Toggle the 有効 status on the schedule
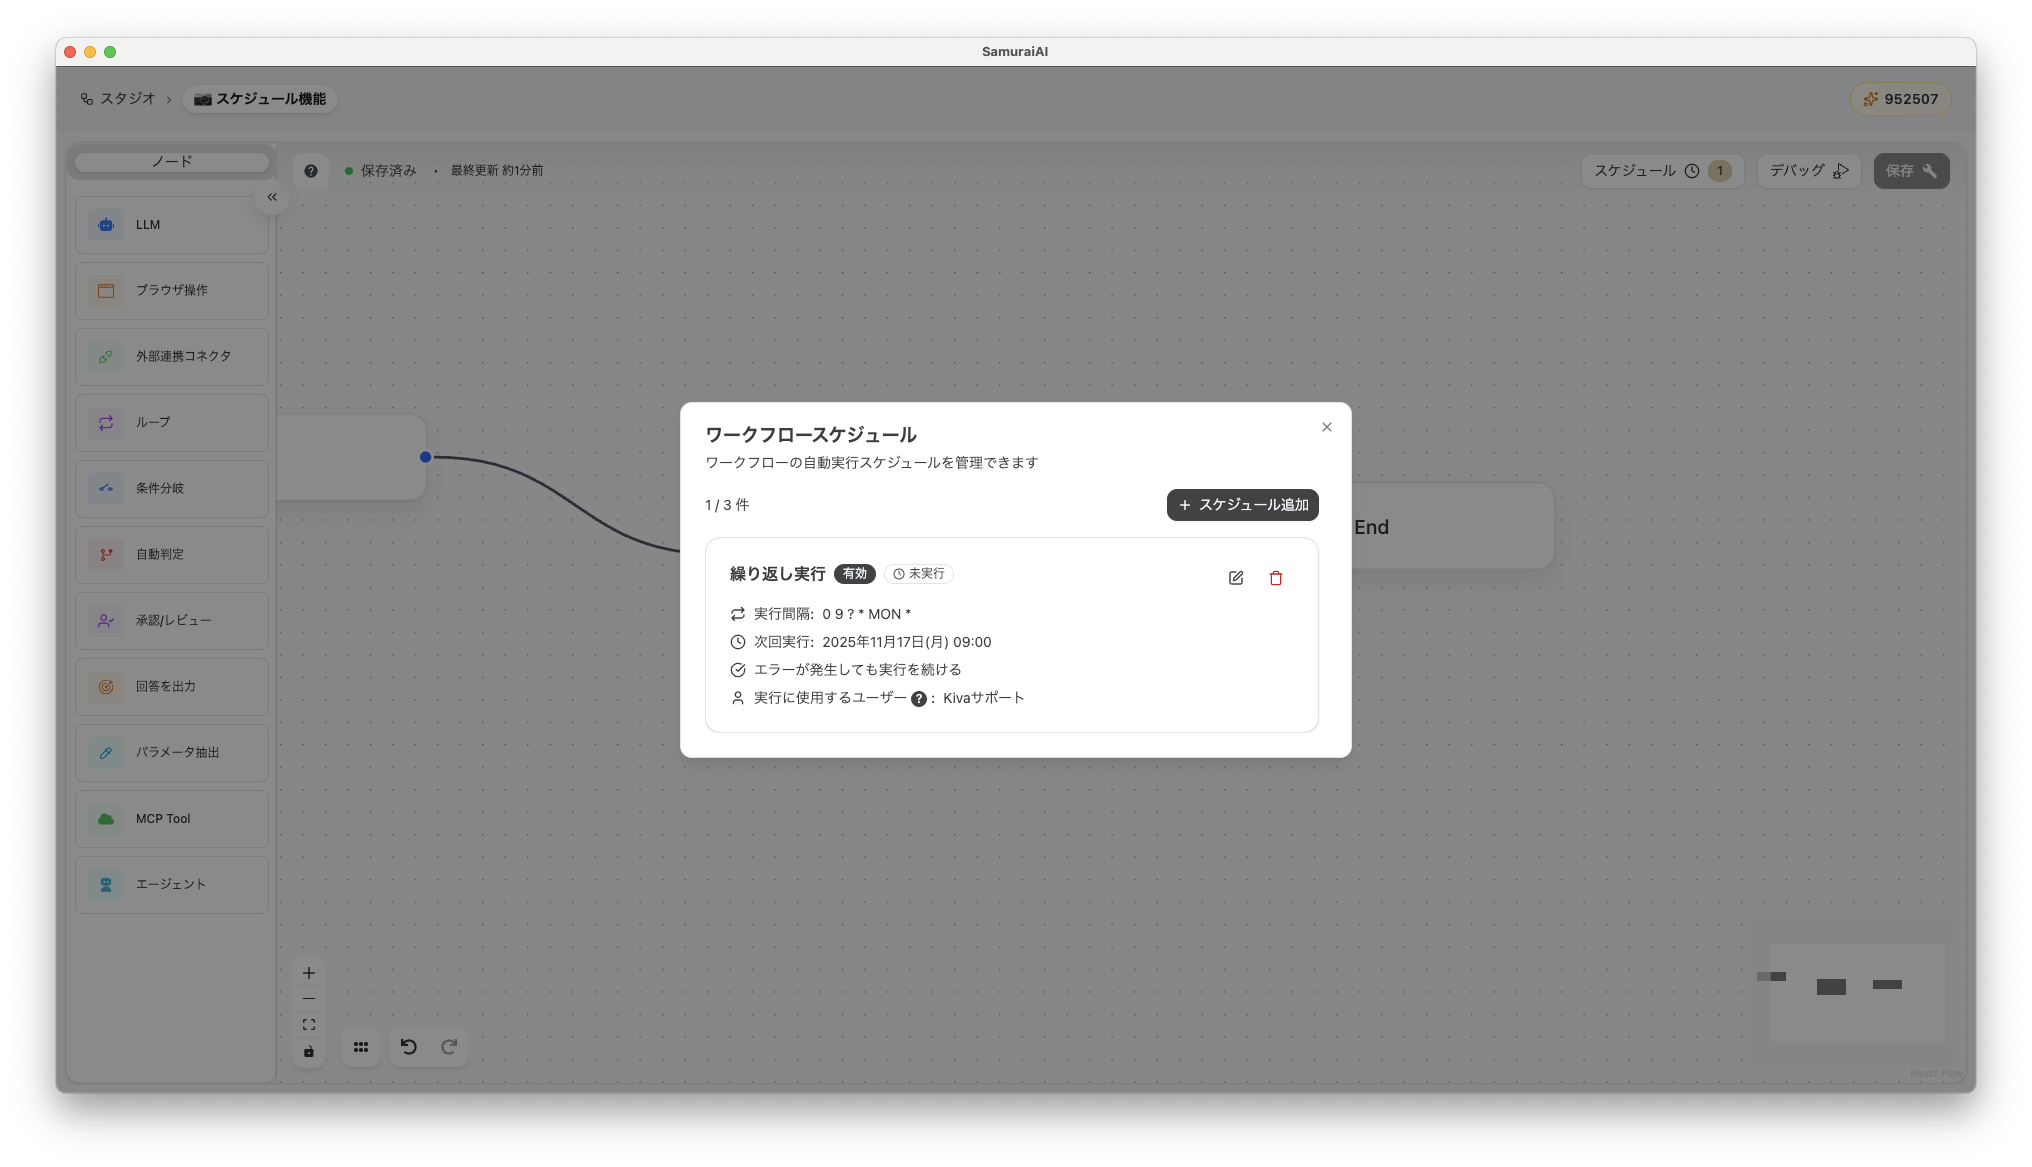 tap(855, 573)
